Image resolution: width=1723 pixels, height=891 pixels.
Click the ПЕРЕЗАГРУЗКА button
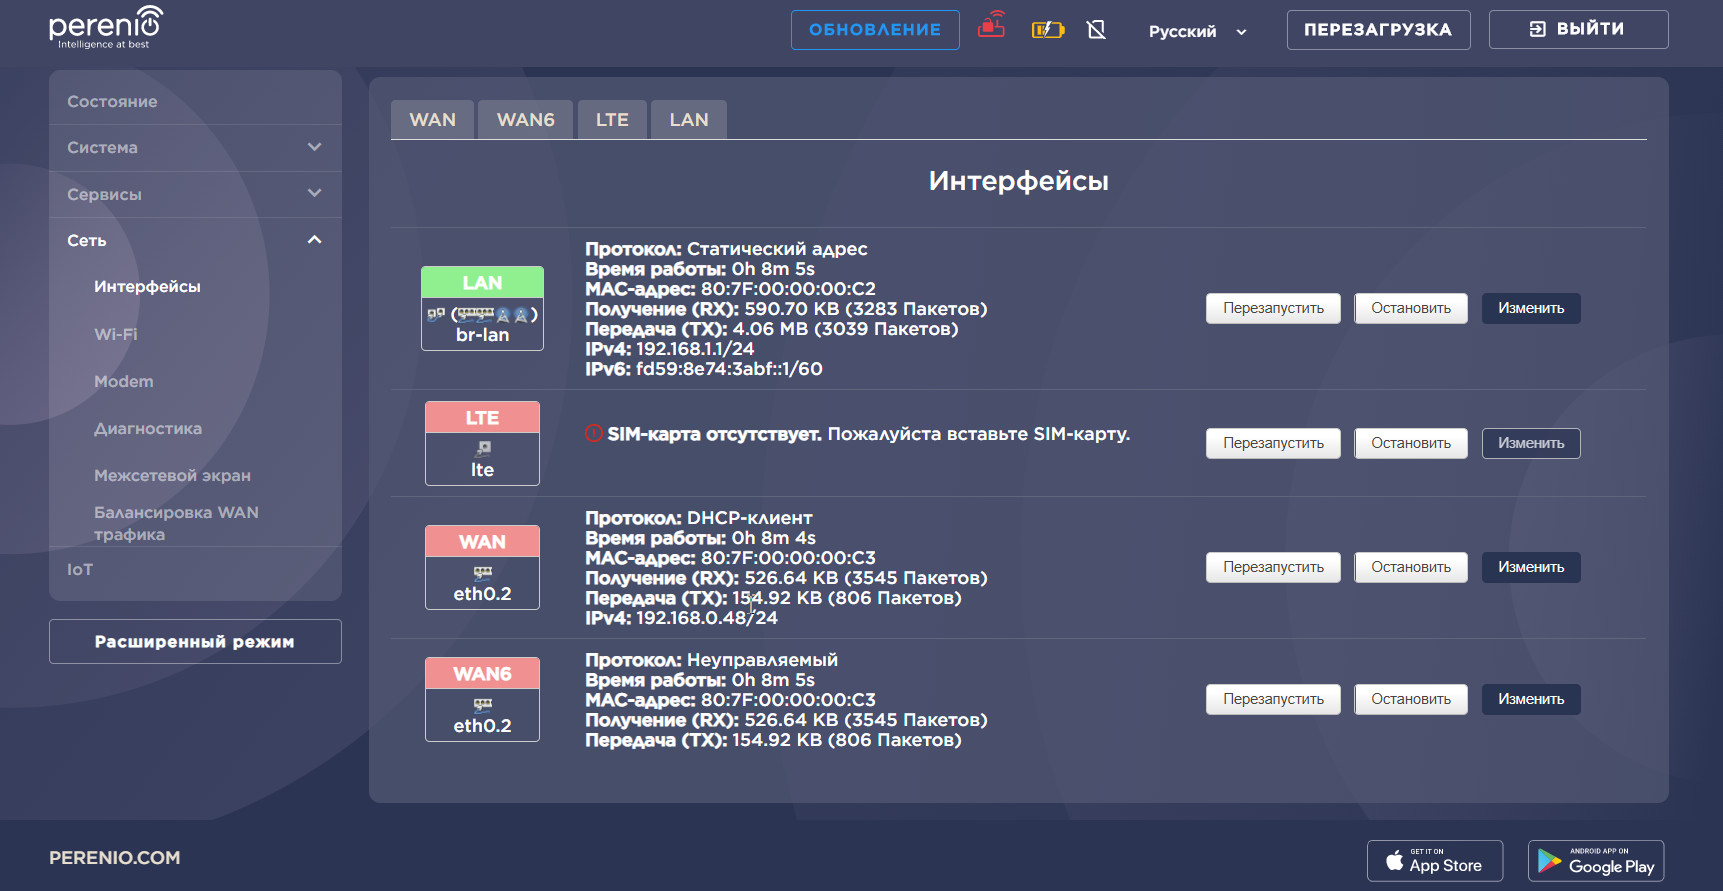1378,30
